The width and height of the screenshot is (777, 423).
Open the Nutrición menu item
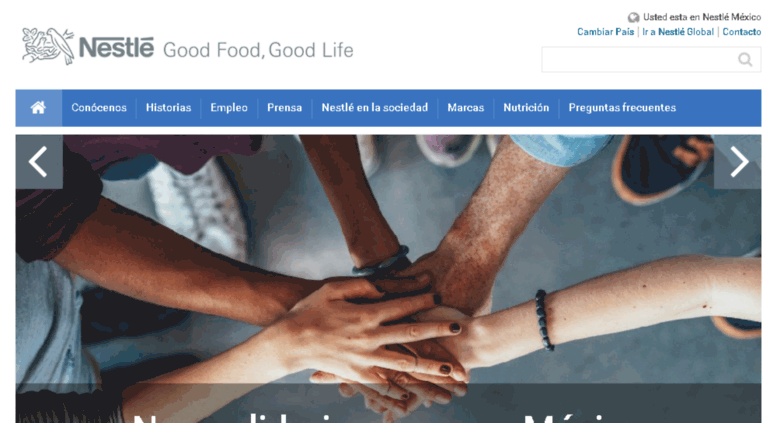point(526,107)
